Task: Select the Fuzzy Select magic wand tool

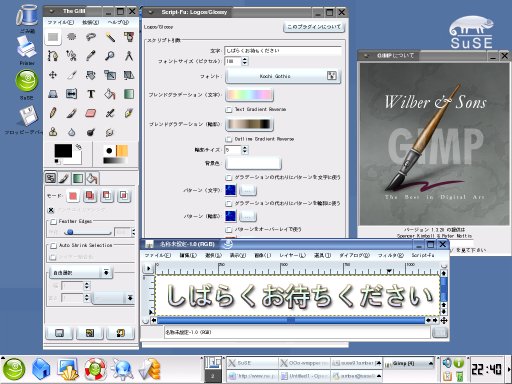Action: [x=110, y=37]
